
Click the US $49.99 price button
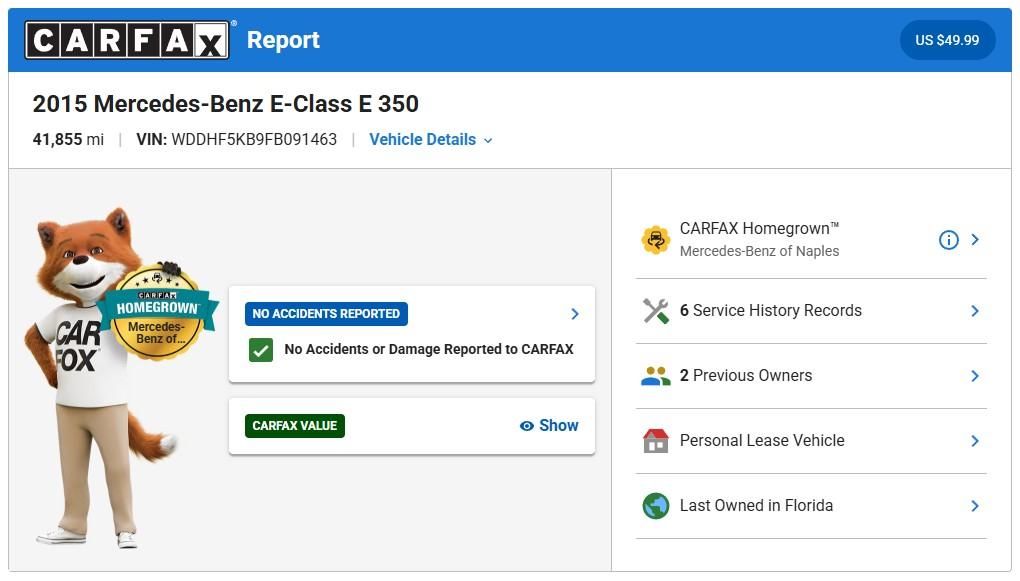[946, 40]
